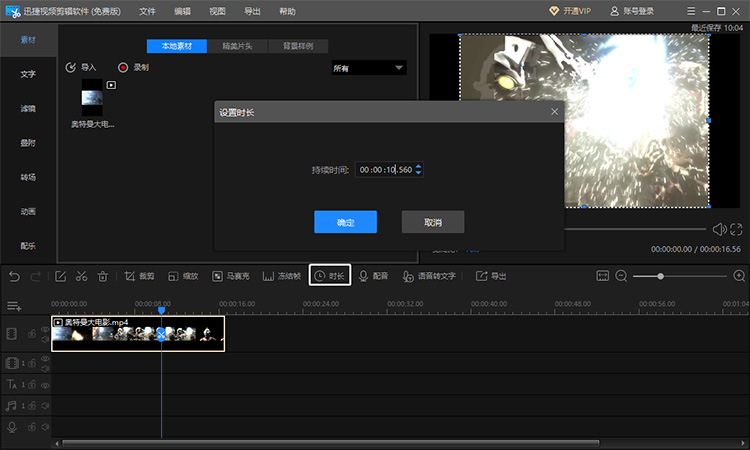Enter fullscreen preview mode
Screen dimensions: 750x450
click(737, 230)
